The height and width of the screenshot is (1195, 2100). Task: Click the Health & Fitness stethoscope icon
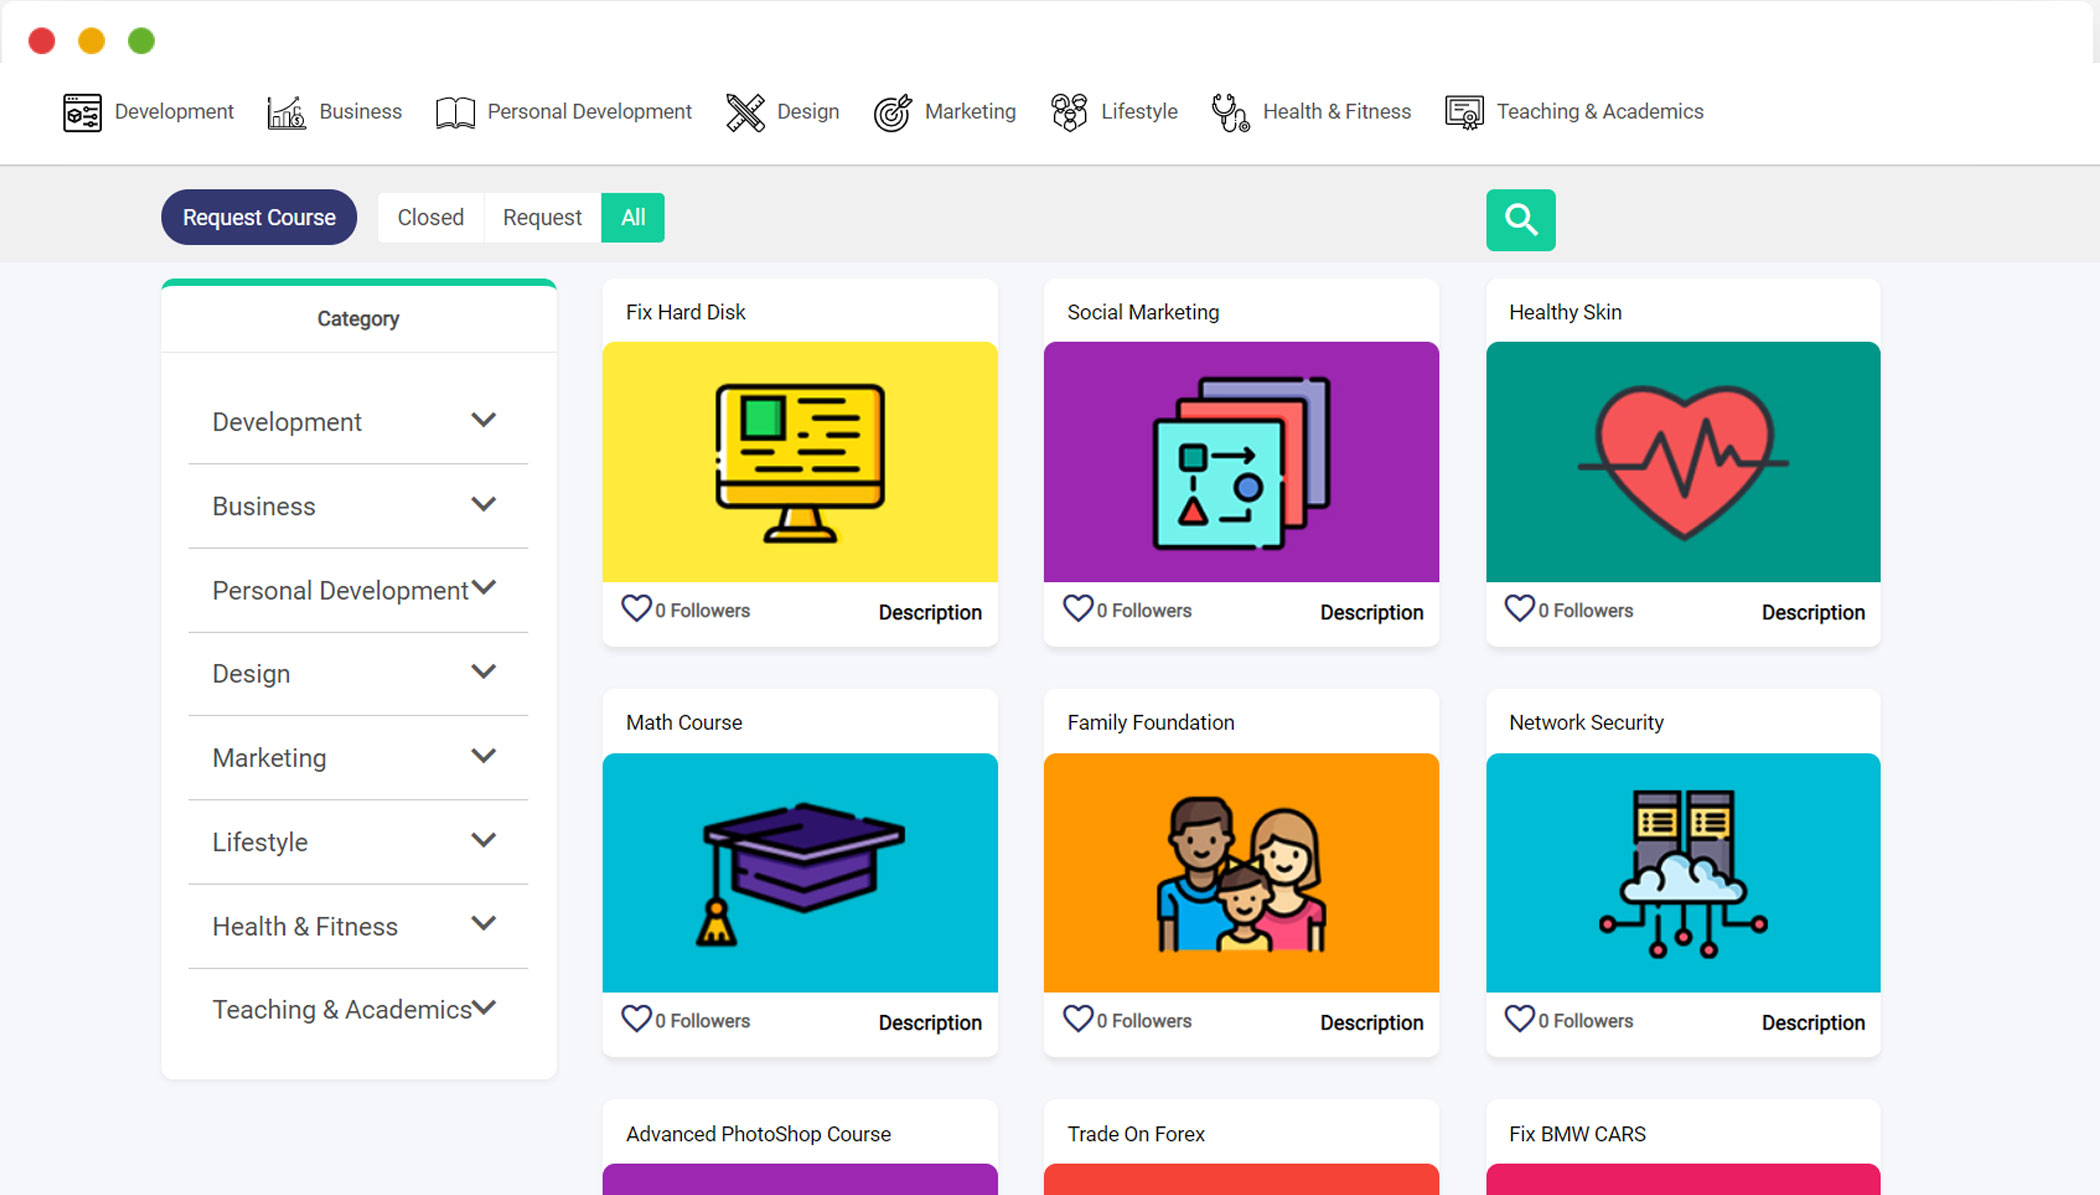pyautogui.click(x=1230, y=112)
